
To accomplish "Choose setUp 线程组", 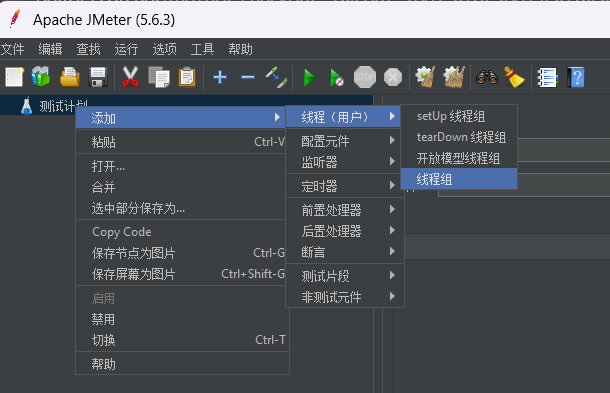I will click(459, 116).
